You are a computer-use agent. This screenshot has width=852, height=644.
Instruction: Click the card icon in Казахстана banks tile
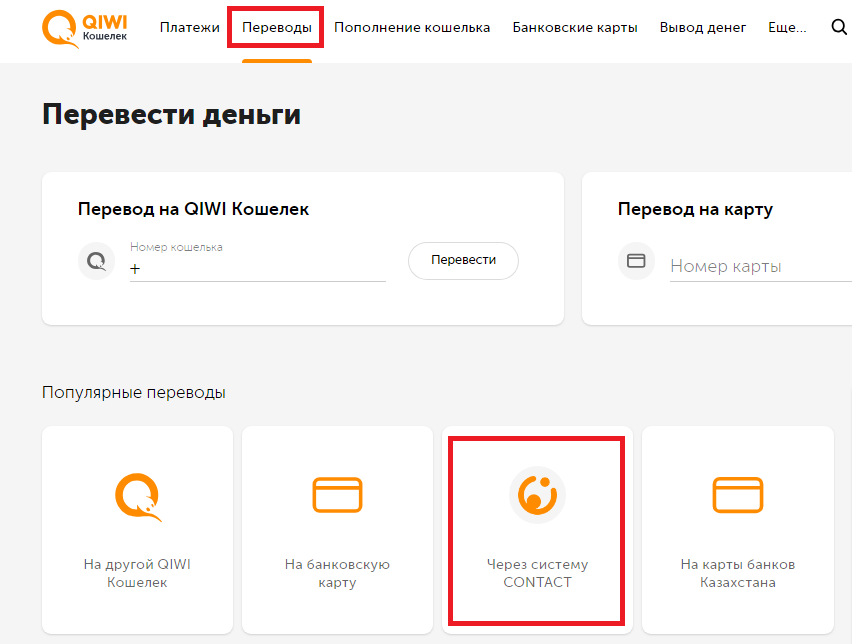point(738,495)
